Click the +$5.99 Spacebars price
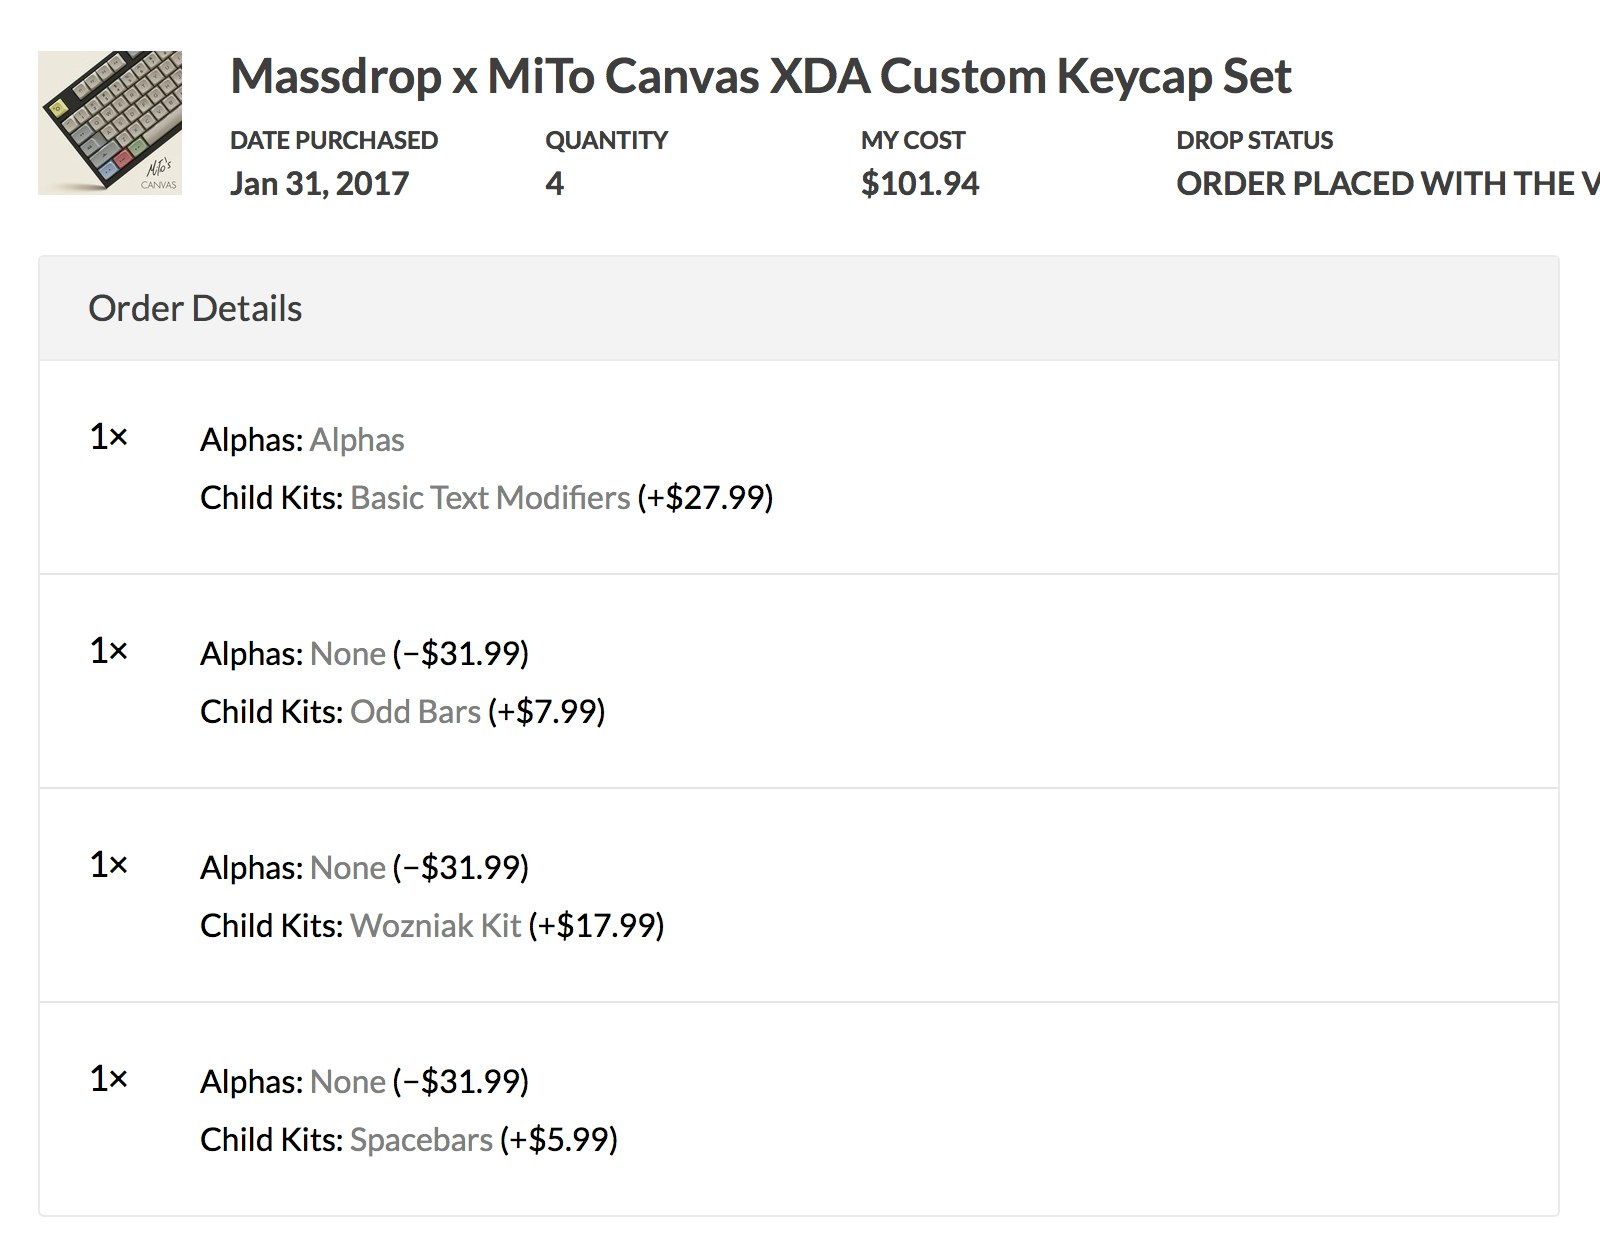The height and width of the screenshot is (1240, 1600). point(559,1140)
